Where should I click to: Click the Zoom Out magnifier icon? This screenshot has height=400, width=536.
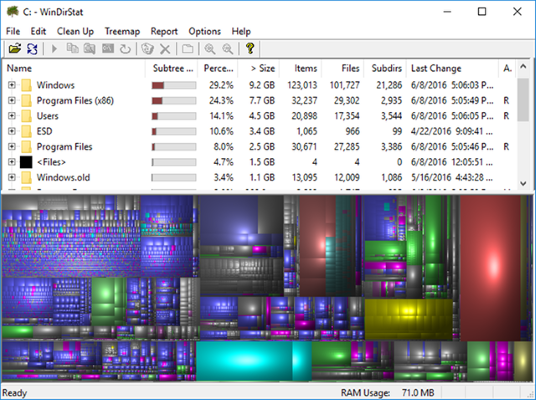click(x=228, y=49)
